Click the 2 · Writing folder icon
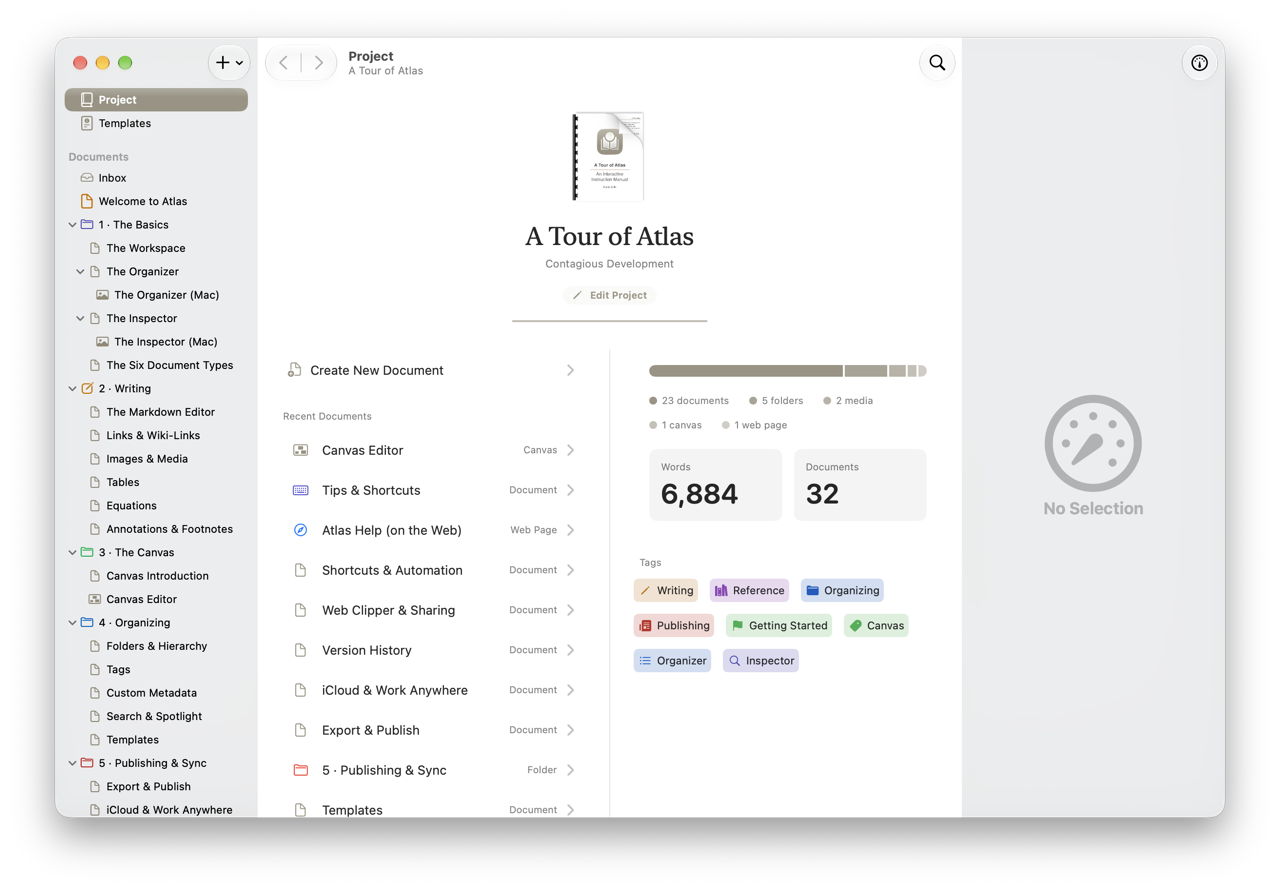The image size is (1280, 890). [x=87, y=388]
